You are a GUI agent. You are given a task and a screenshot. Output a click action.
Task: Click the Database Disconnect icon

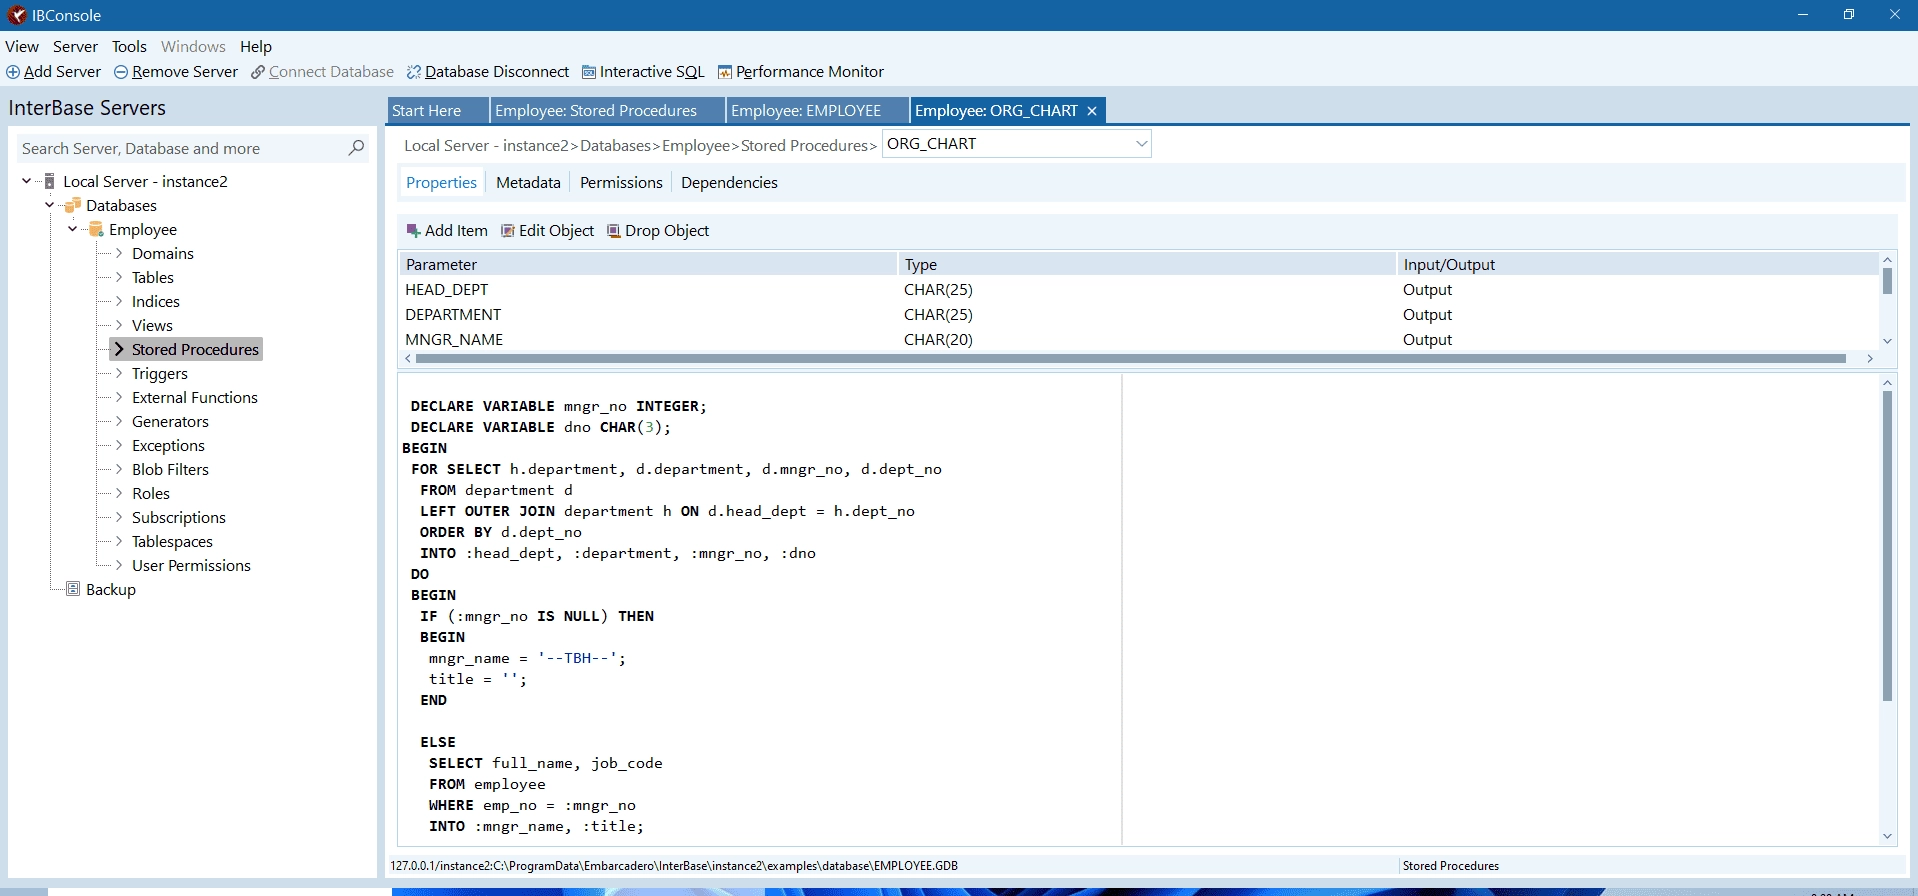tap(414, 72)
